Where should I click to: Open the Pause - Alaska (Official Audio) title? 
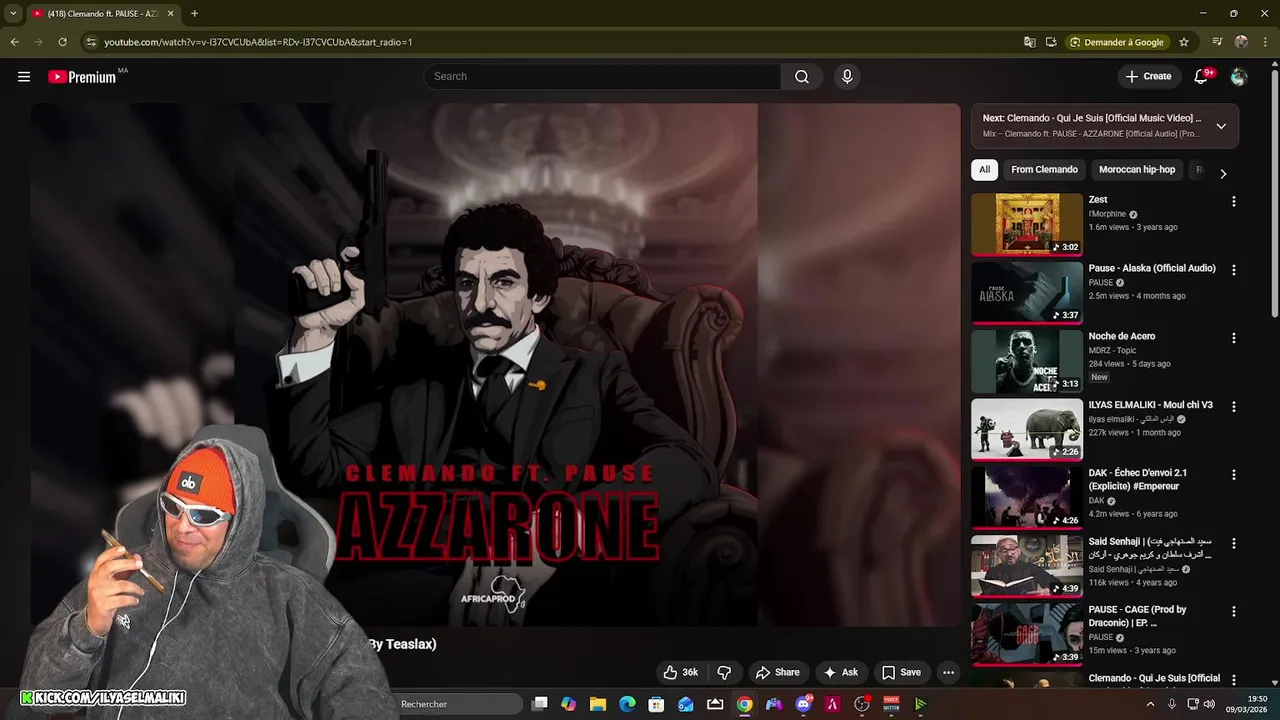[1152, 268]
